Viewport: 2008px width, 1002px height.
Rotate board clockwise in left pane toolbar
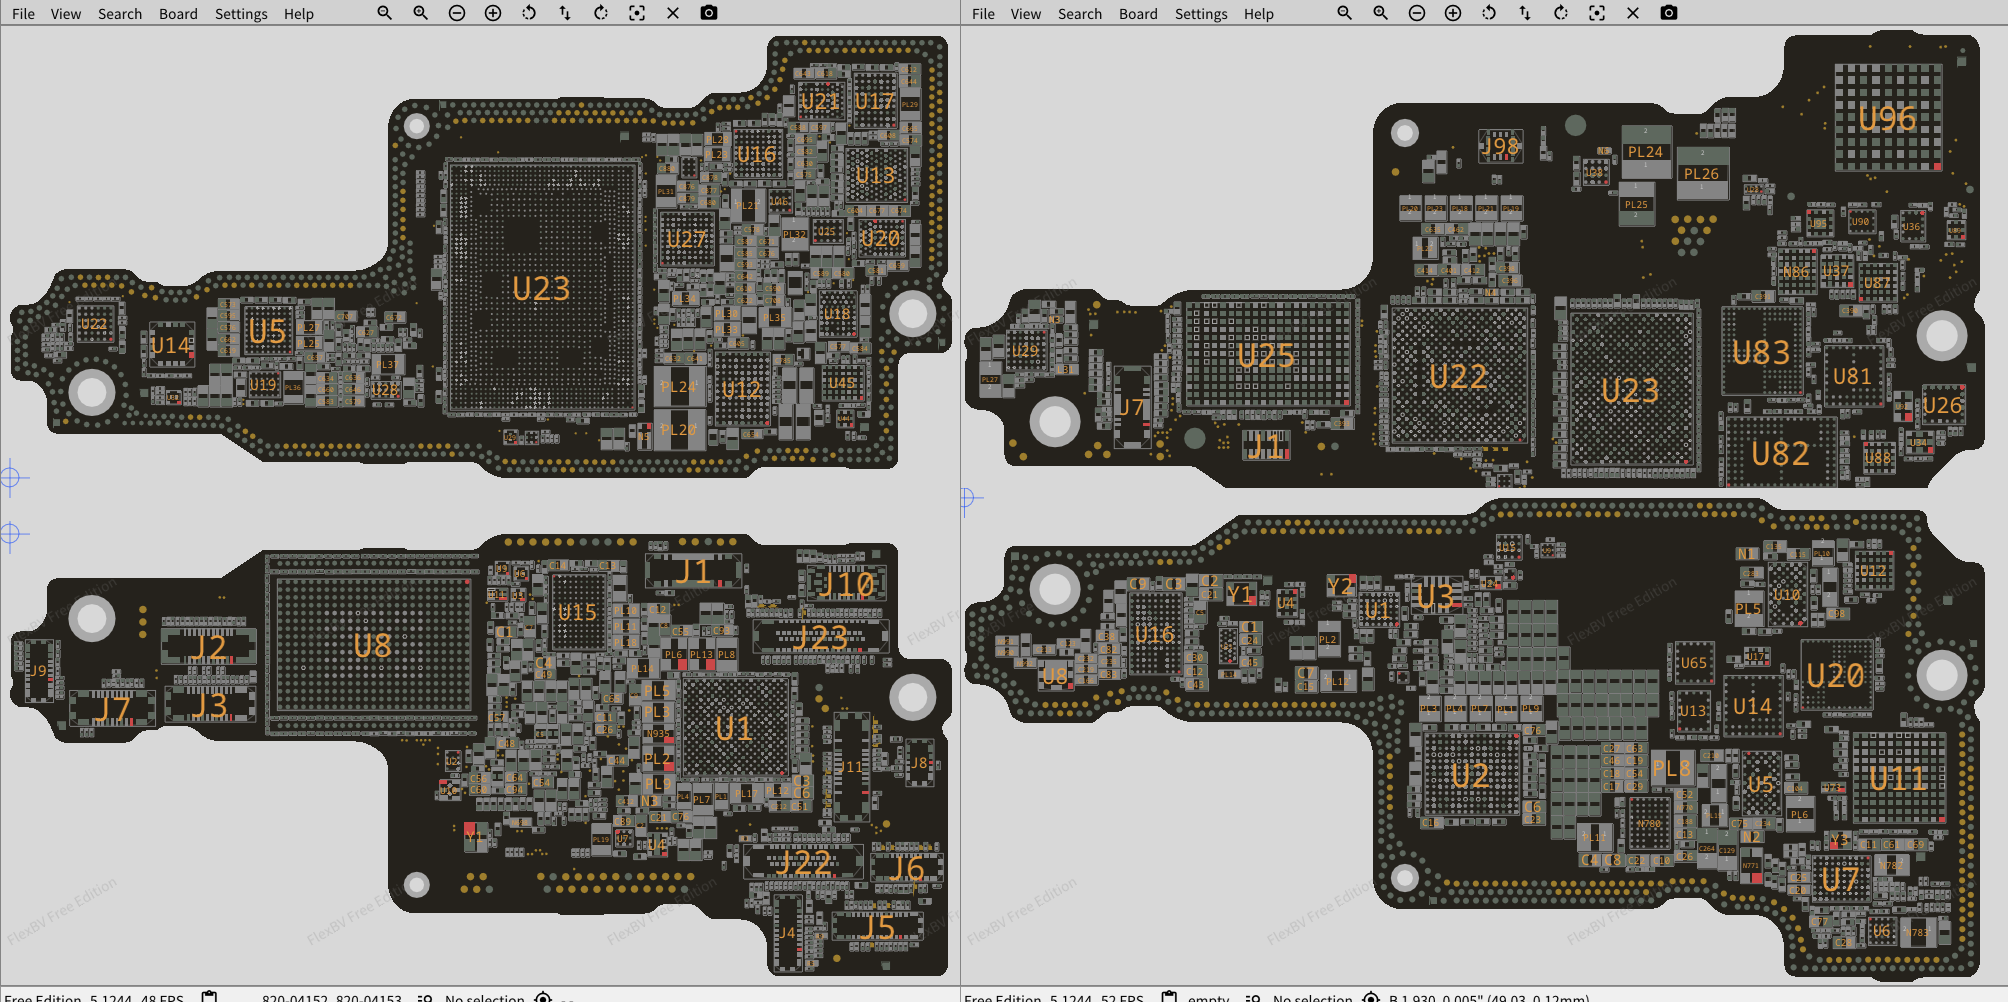(601, 13)
